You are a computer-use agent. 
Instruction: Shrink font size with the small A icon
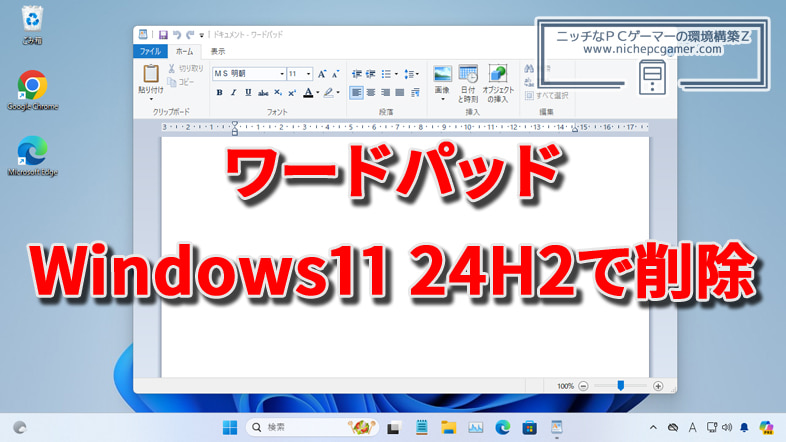335,74
